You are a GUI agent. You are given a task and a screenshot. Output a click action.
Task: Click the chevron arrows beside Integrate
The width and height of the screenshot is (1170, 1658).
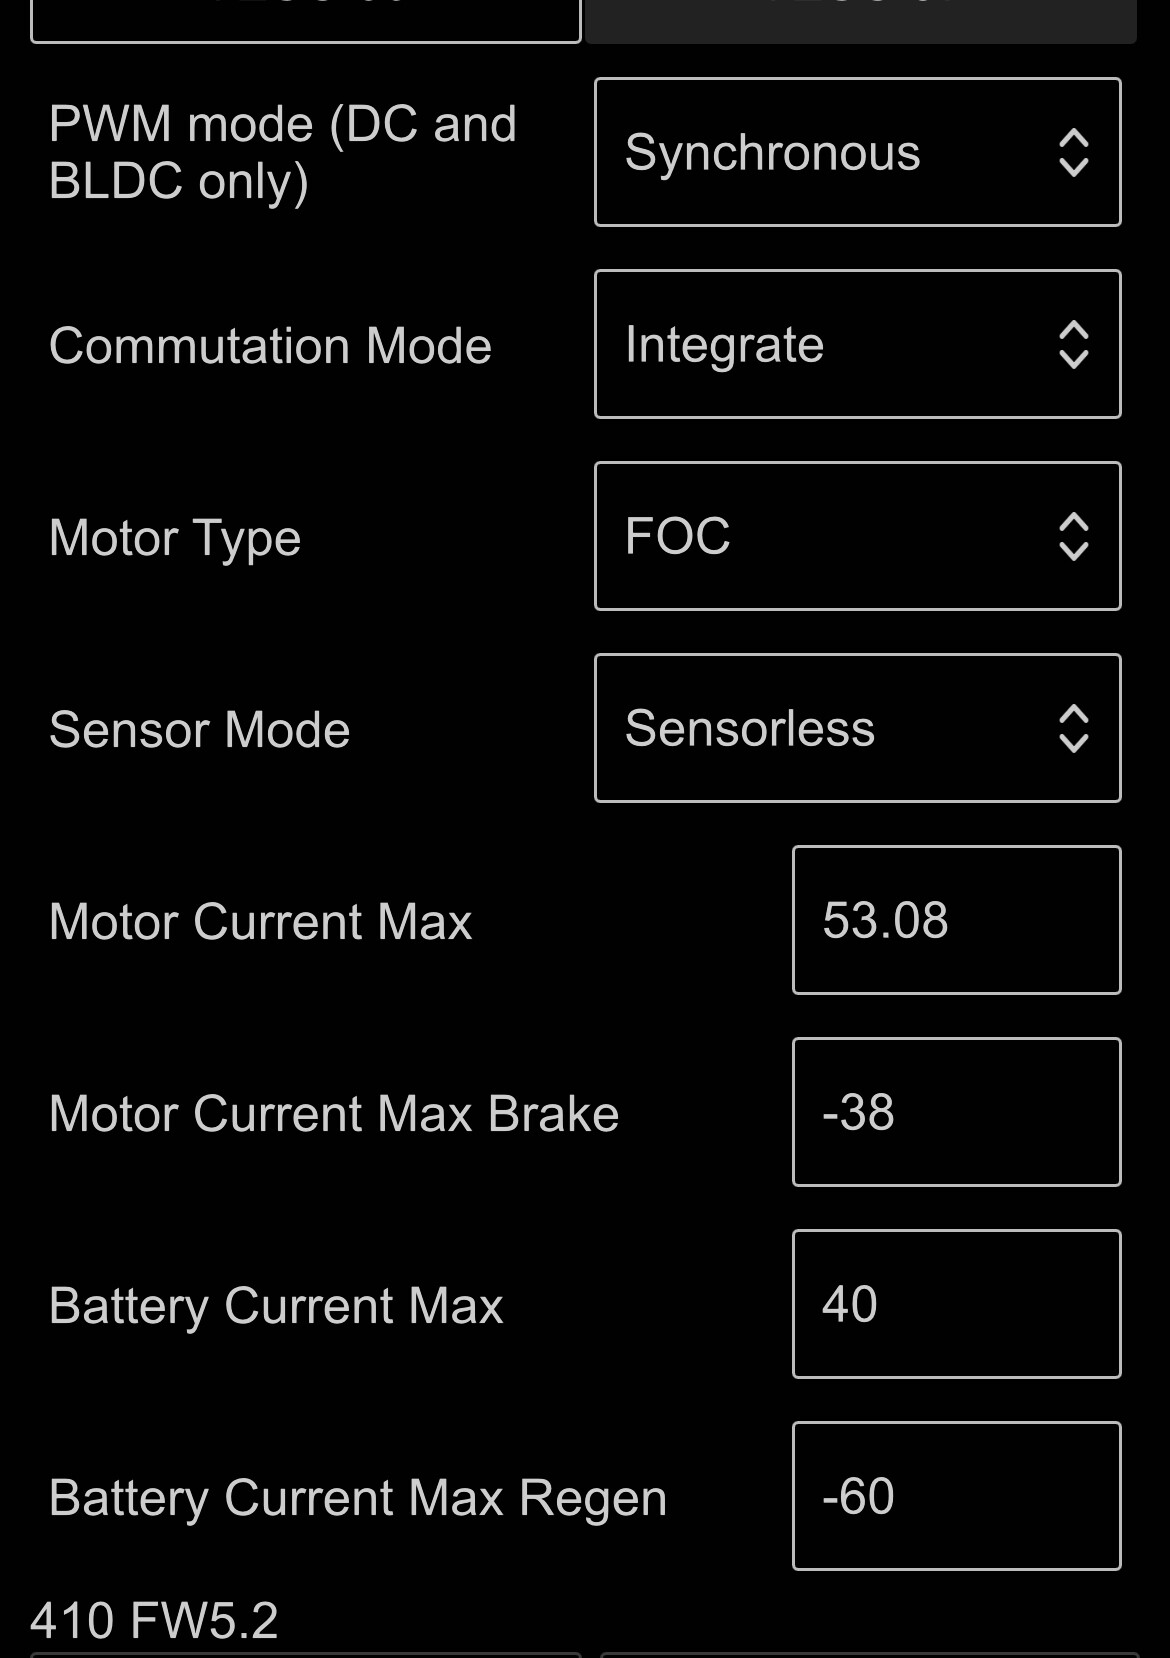pos(1073,345)
